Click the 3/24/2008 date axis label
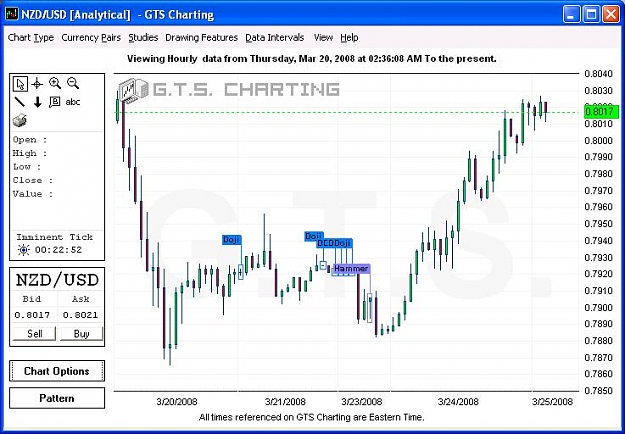 pos(458,401)
